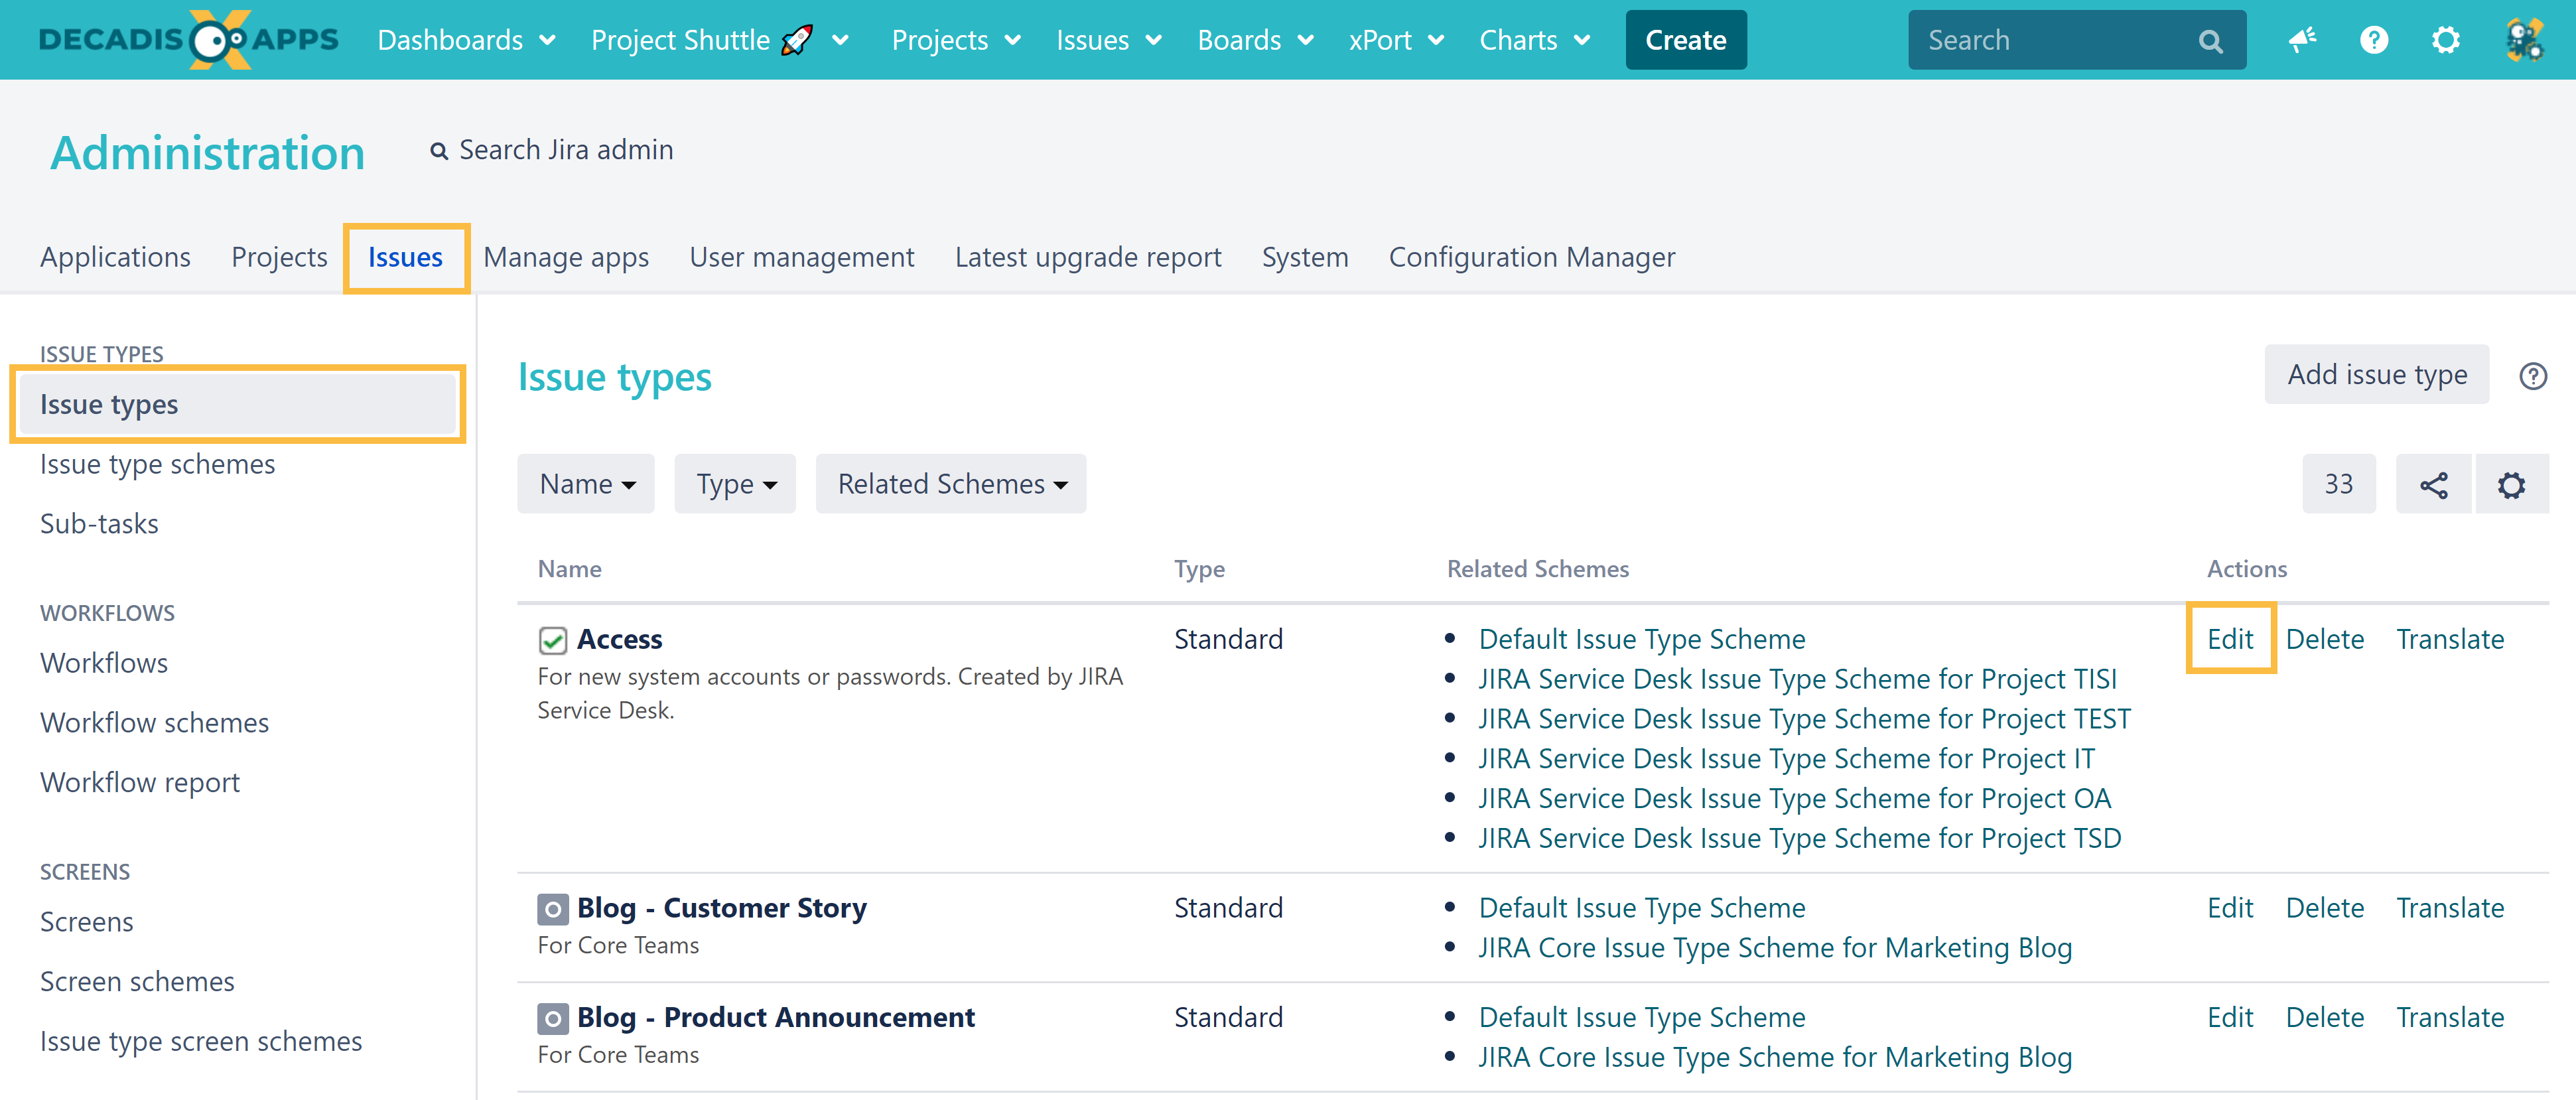Open Service Desk scheme for Project TEST

(1805, 720)
